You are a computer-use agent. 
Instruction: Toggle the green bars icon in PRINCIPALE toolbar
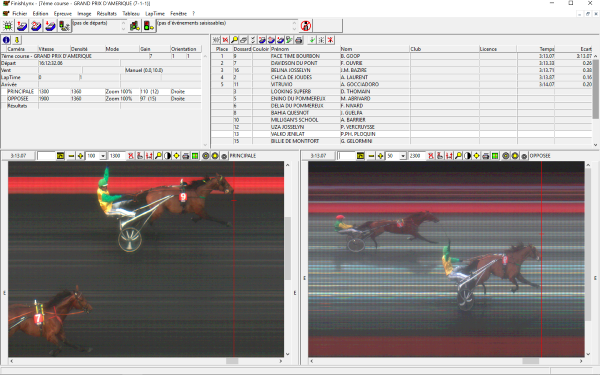point(195,156)
